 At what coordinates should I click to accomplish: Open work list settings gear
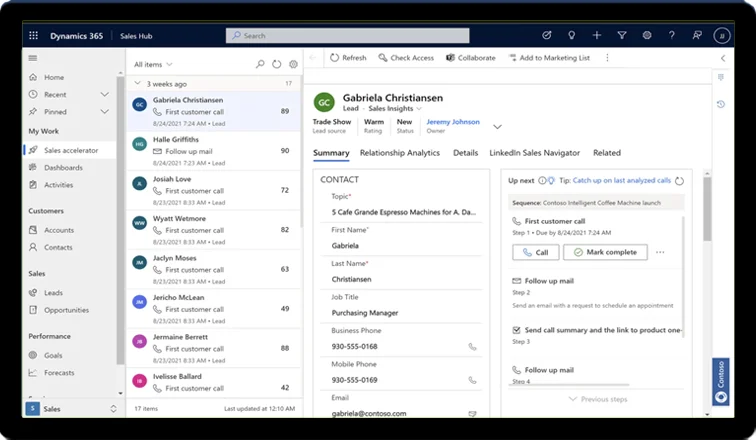tap(293, 64)
